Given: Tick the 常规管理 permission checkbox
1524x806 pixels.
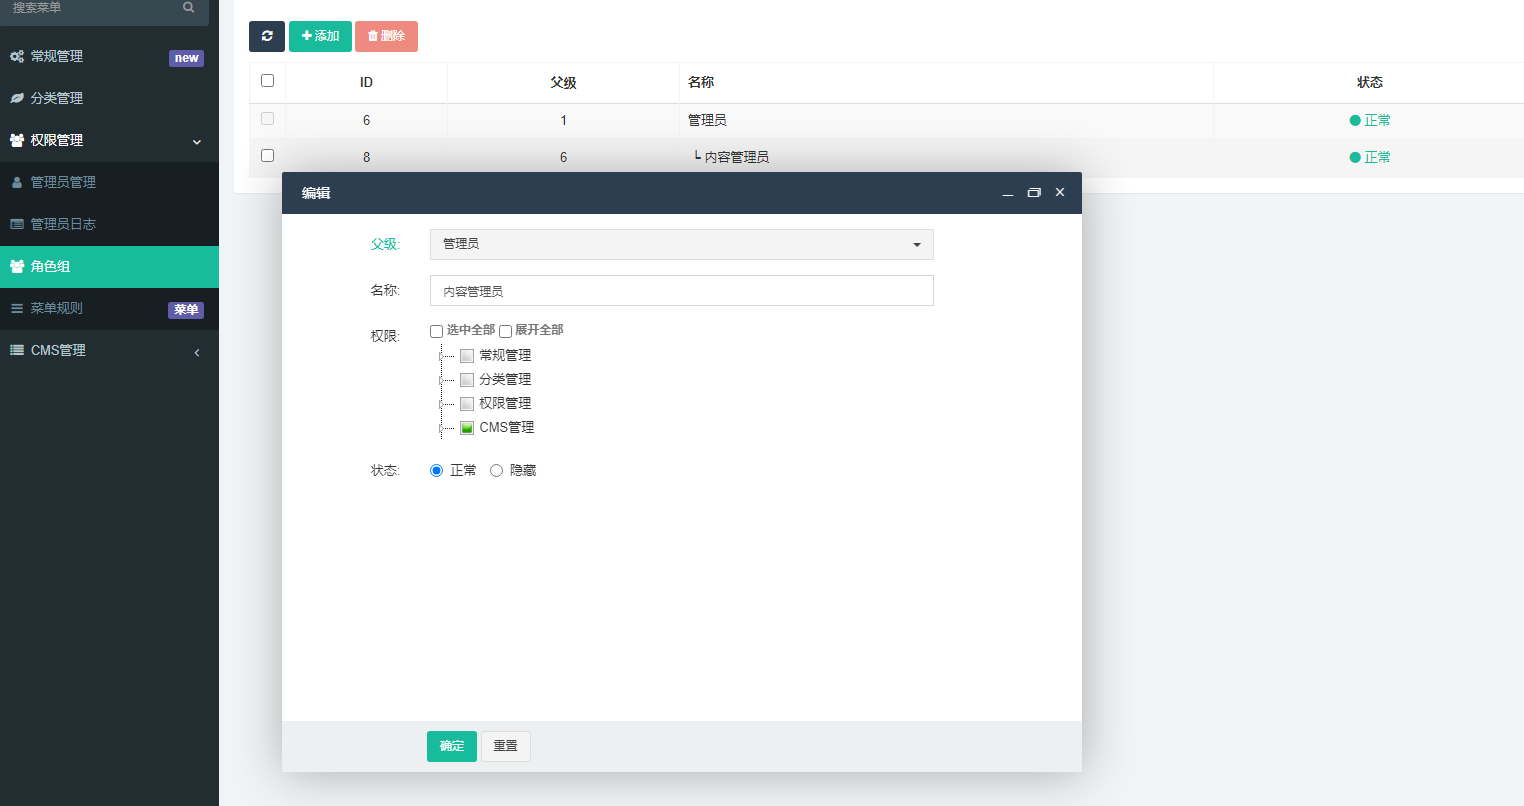Looking at the screenshot, I should (x=467, y=356).
